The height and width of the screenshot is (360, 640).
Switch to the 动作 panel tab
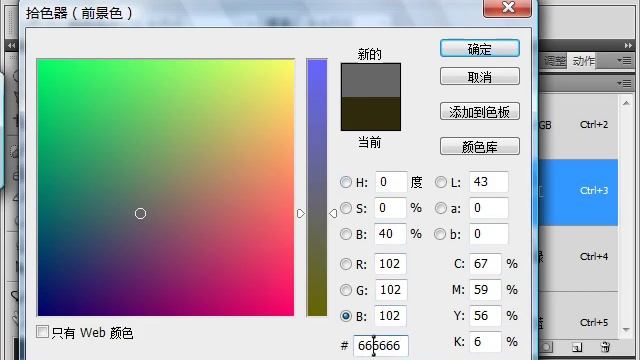click(x=583, y=61)
